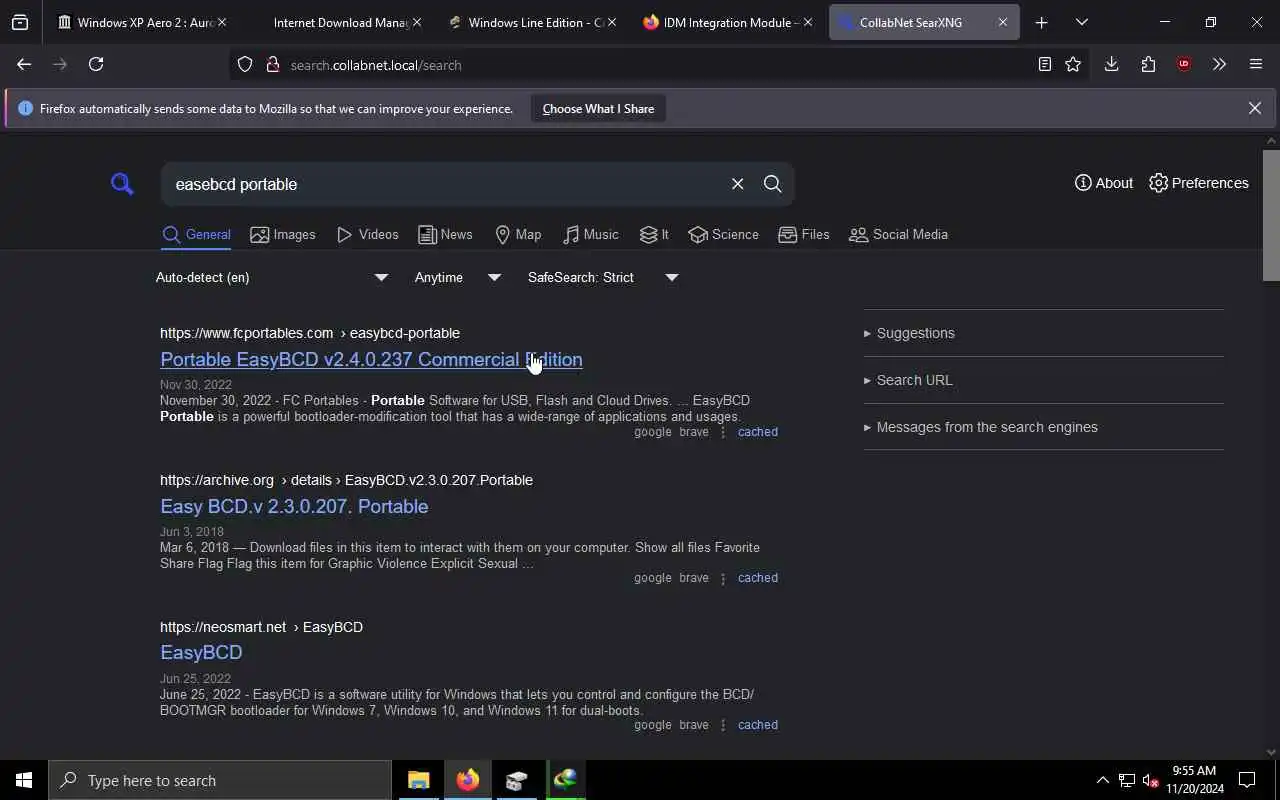Viewport: 1280px width, 800px height.
Task: Close the CollabNet SearXNG tab
Action: click(x=1003, y=22)
